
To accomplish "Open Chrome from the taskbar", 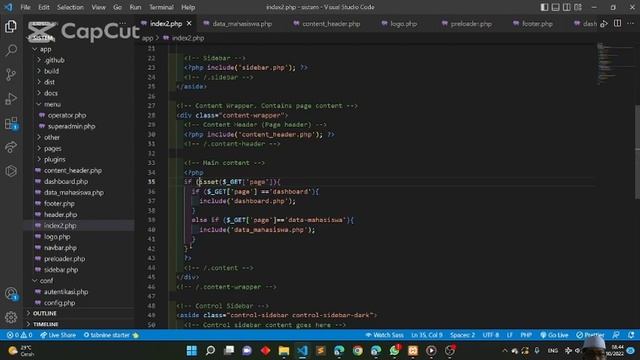I will coord(358,351).
